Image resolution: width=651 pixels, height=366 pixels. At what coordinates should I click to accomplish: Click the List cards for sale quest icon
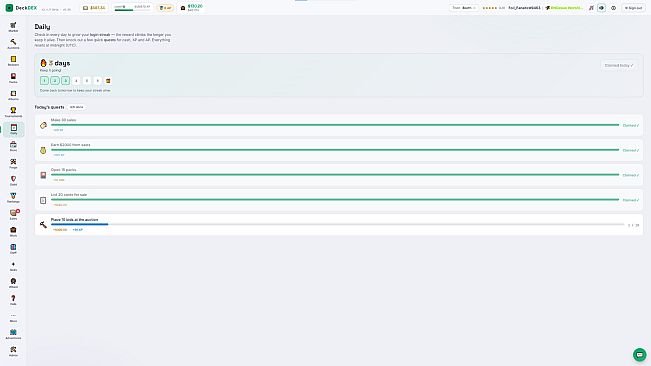(43, 200)
